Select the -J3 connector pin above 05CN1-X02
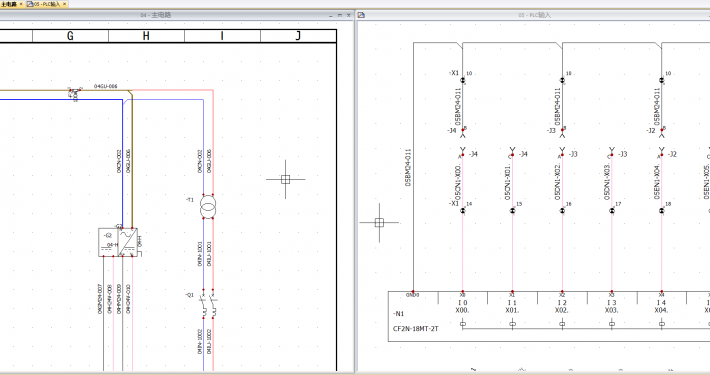 tap(562, 152)
